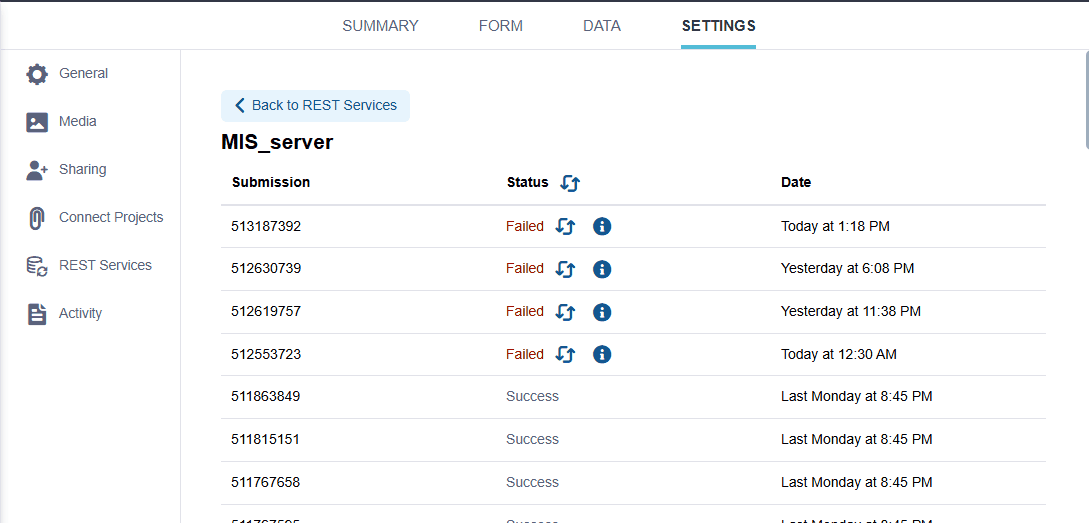Click Failed status of submission 512553723
This screenshot has height=523, width=1089.
525,354
